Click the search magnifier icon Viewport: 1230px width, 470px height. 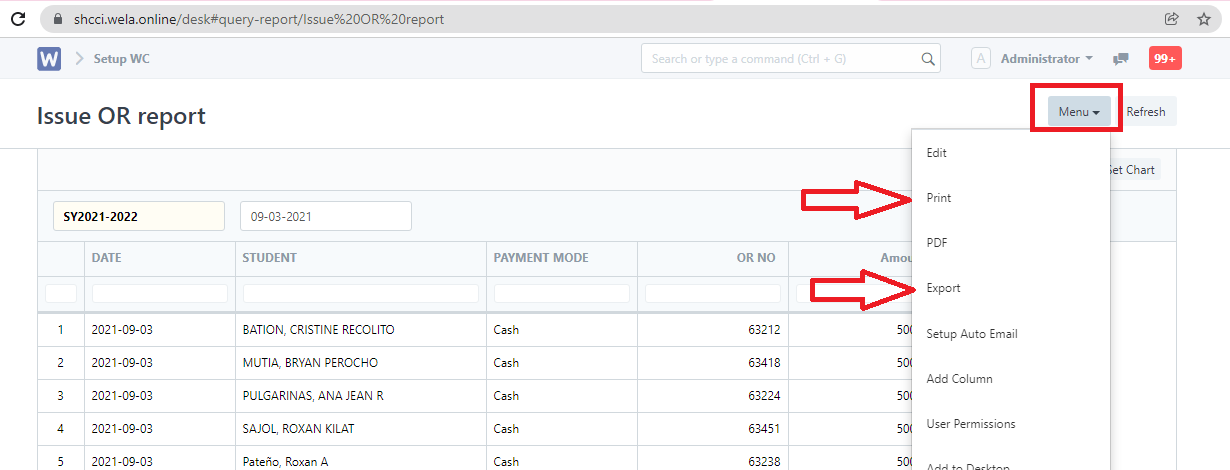(928, 59)
